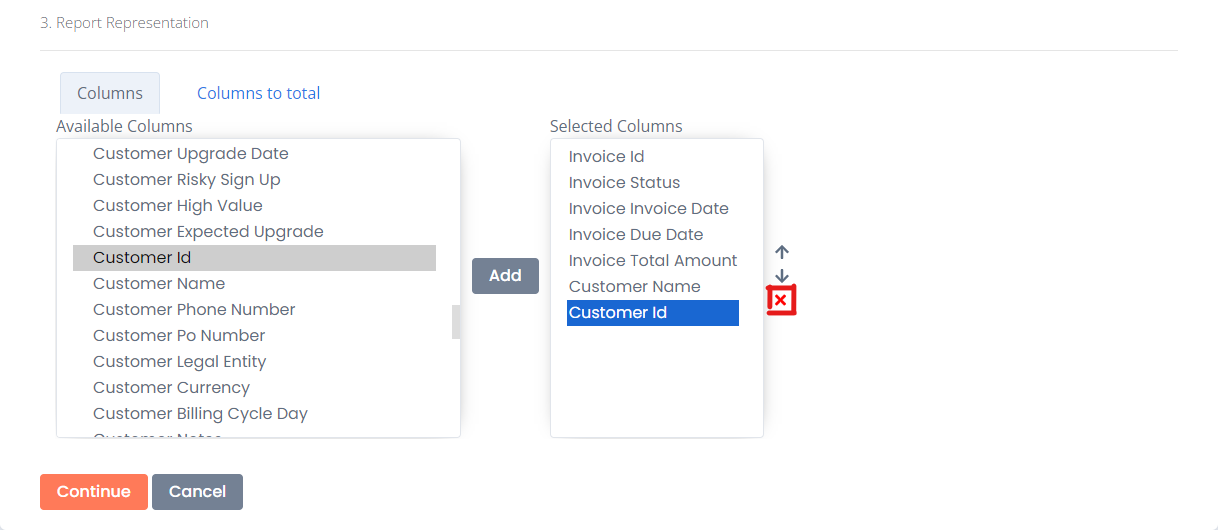1218x530 pixels.
Task: Select Invoice Status in selected columns
Action: 653,183
